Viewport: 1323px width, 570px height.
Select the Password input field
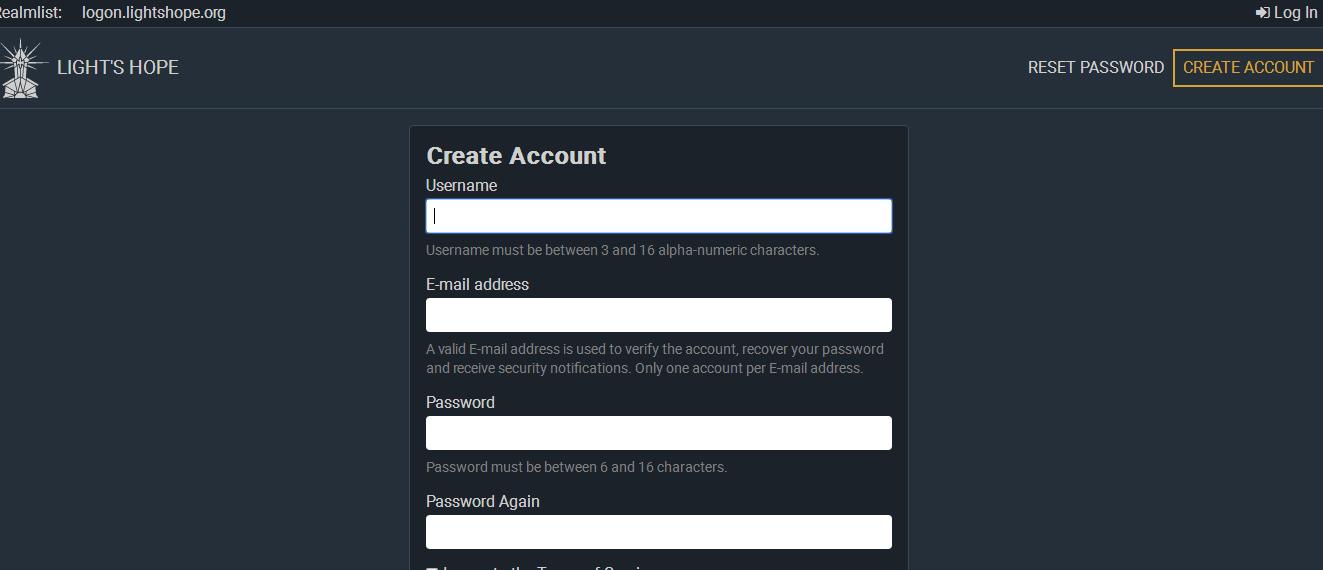(x=658, y=433)
